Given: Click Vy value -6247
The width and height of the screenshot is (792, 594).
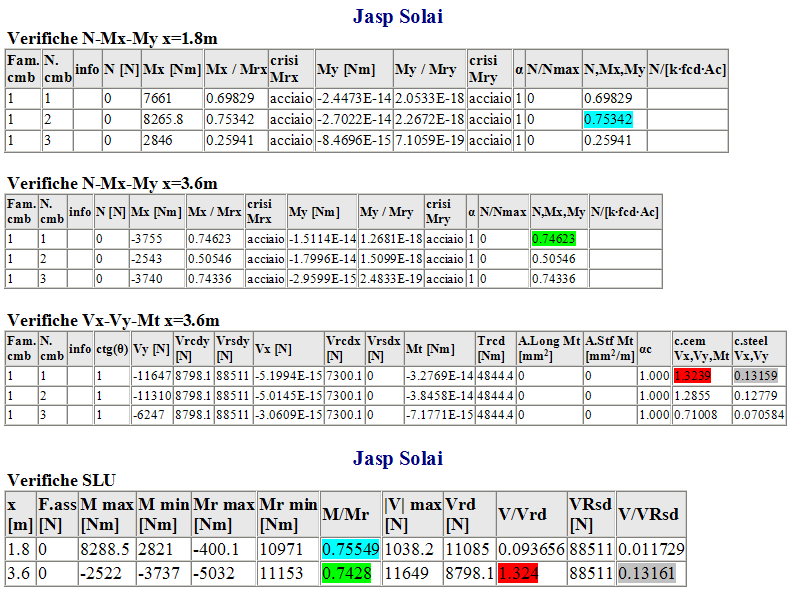Looking at the screenshot, I should [149, 415].
